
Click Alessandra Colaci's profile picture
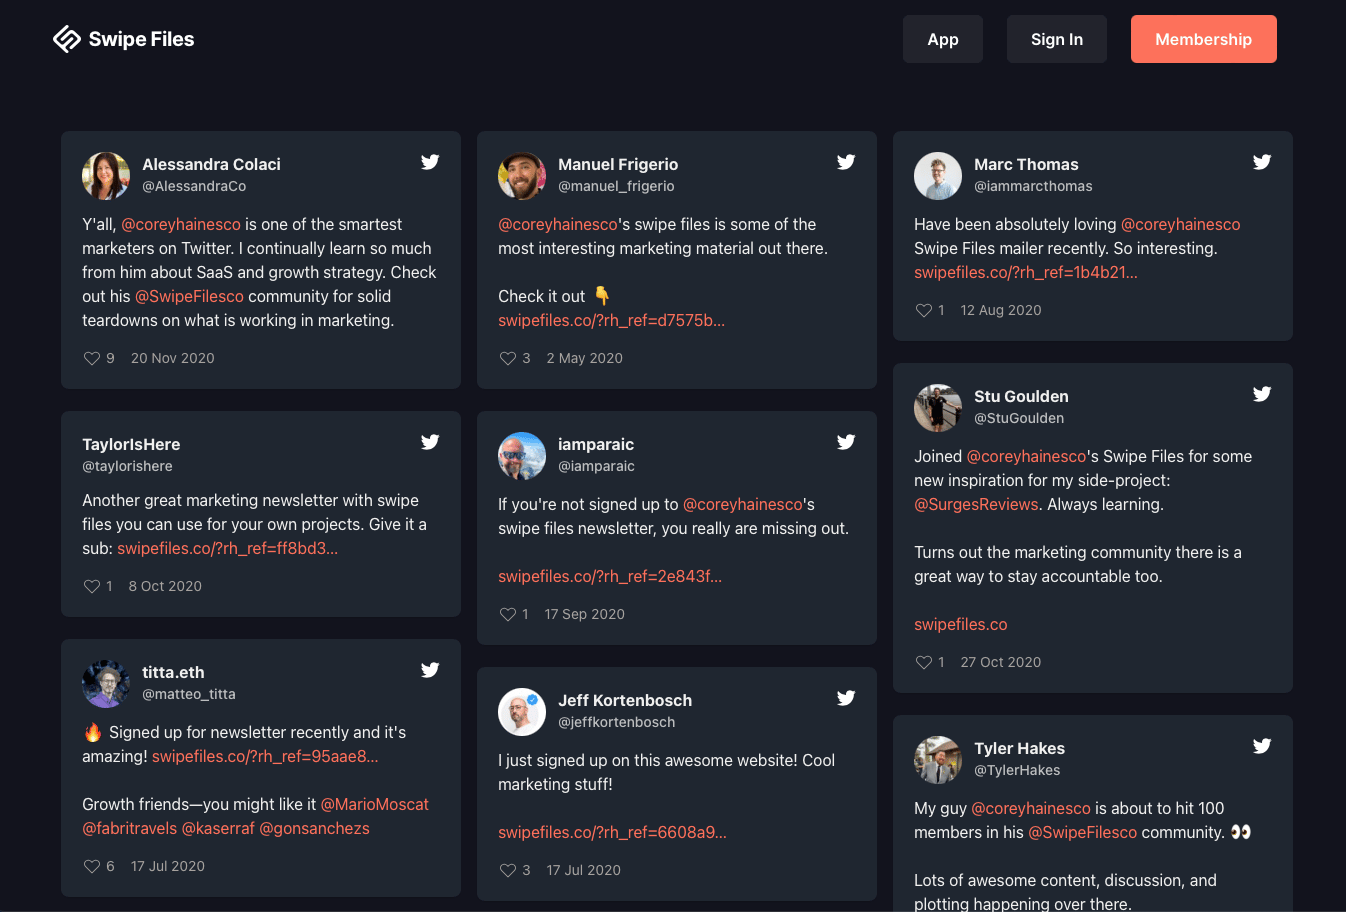click(x=106, y=176)
